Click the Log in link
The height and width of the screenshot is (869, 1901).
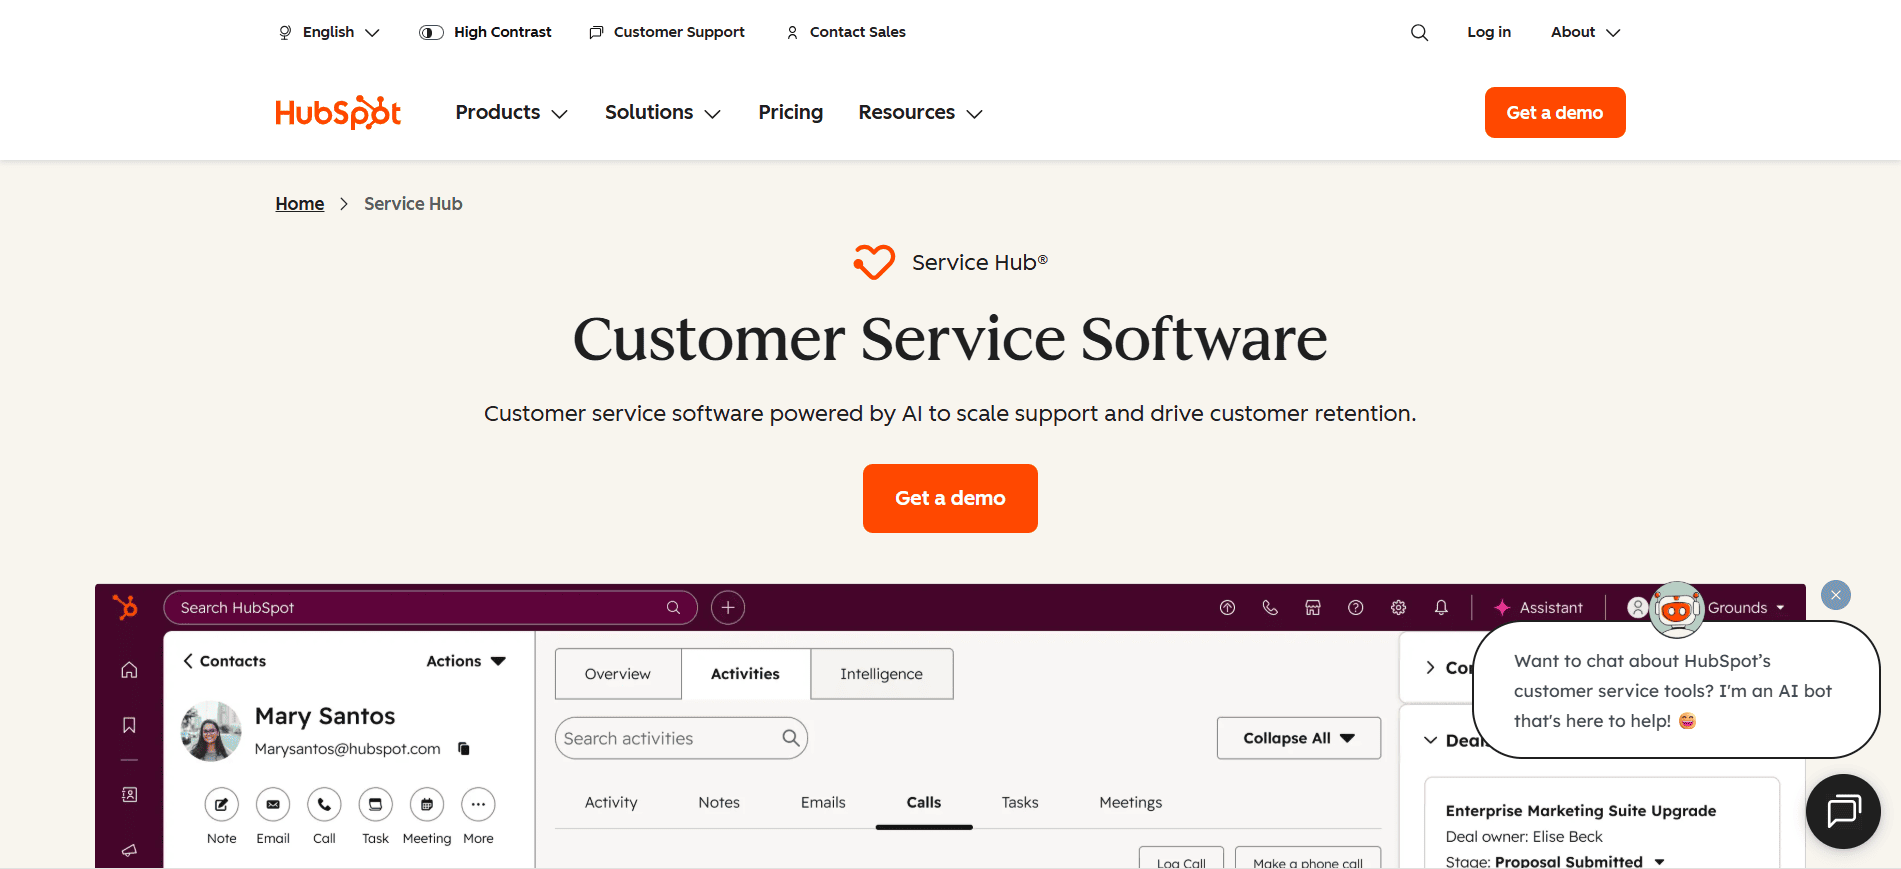tap(1489, 32)
